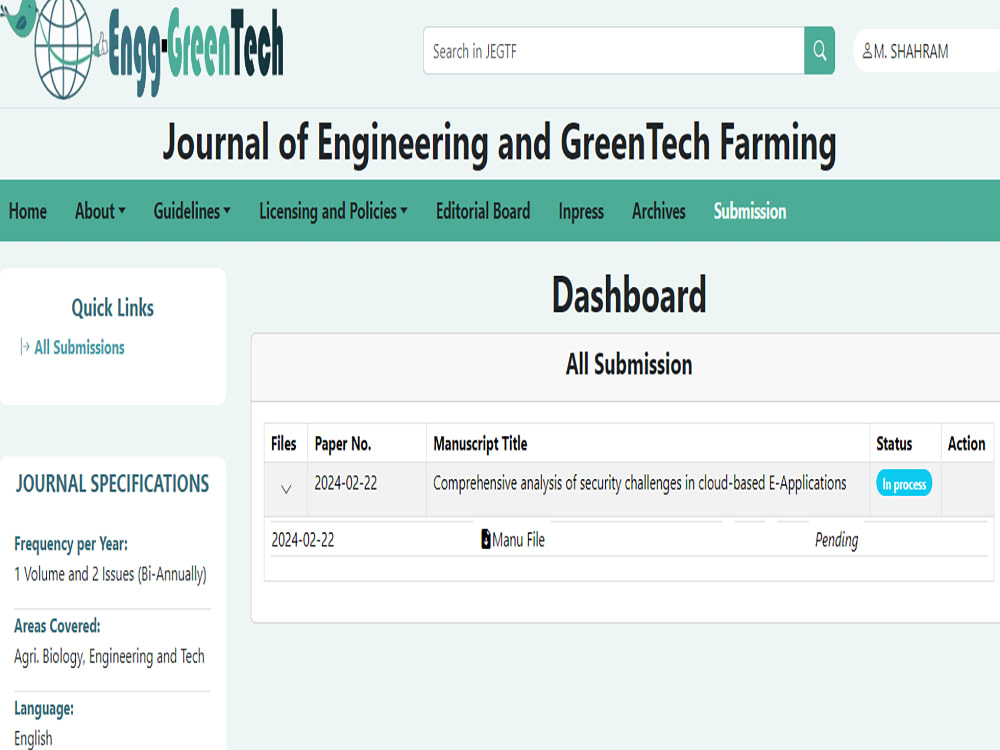The height and width of the screenshot is (750, 1000).
Task: Click the Search in JEGTF input field
Action: point(610,51)
